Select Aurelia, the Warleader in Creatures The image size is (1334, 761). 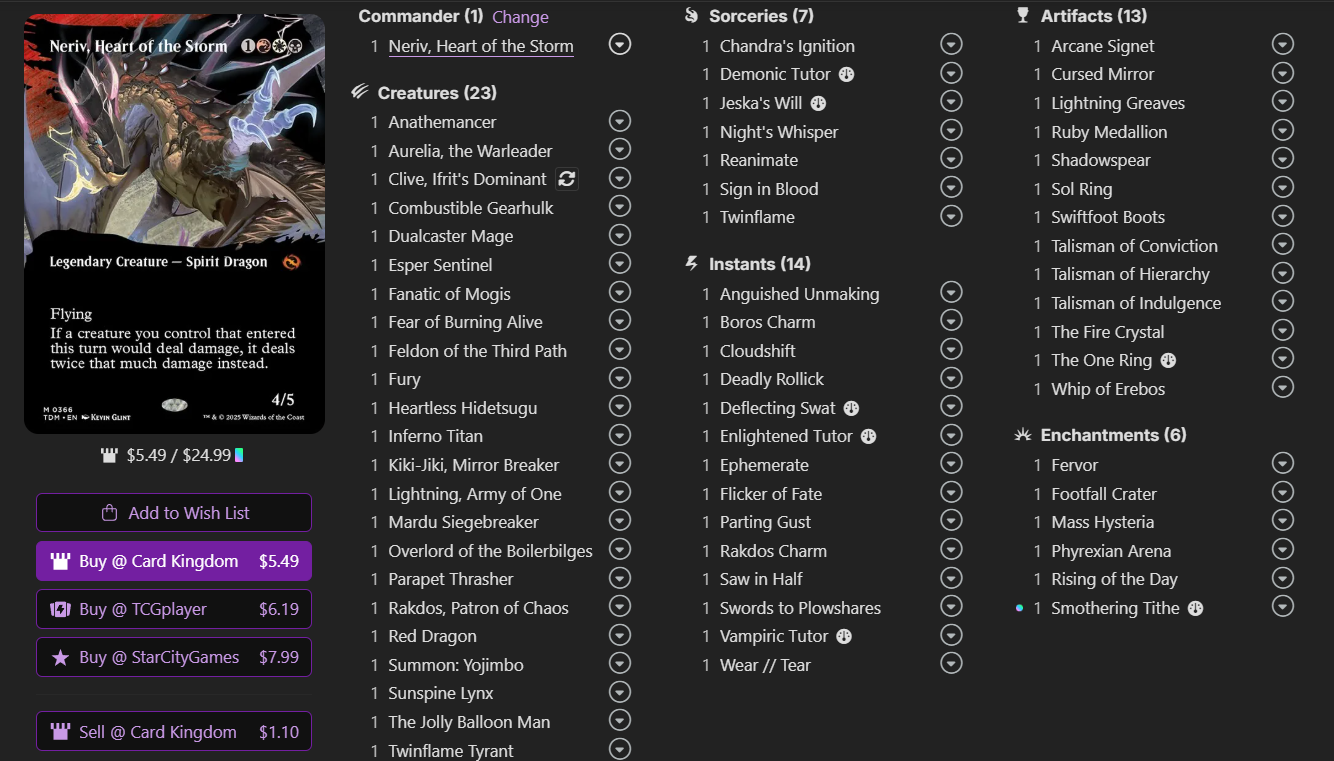(x=470, y=151)
